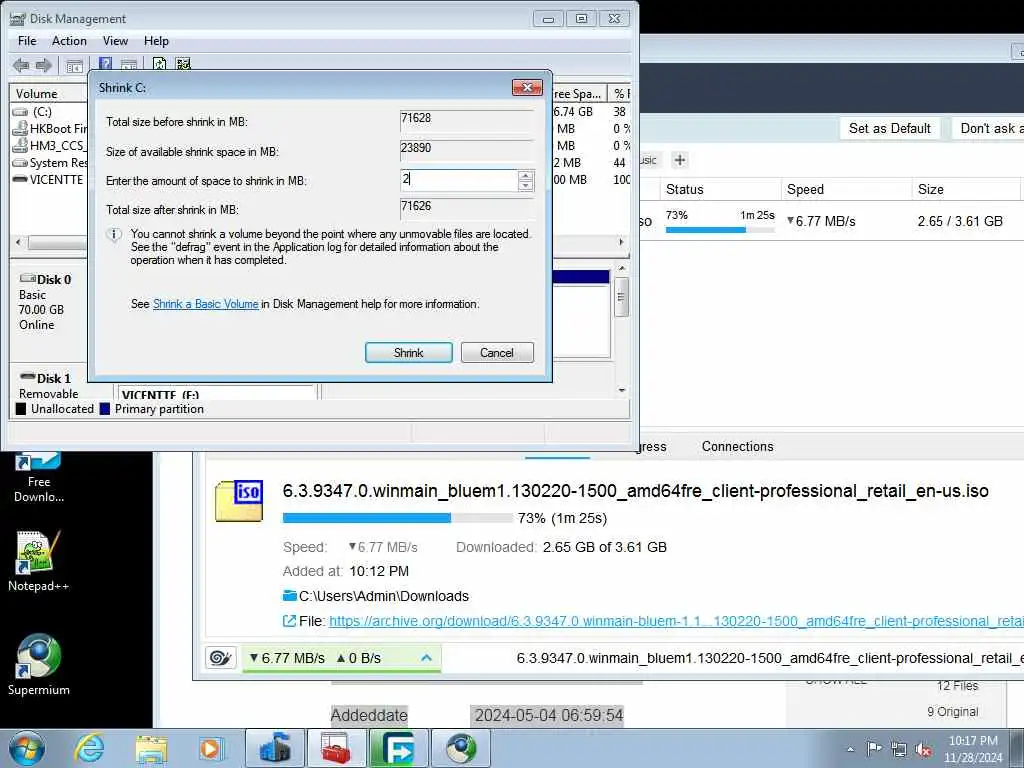
Task: Click the plus icon to add tag
Action: 680,160
